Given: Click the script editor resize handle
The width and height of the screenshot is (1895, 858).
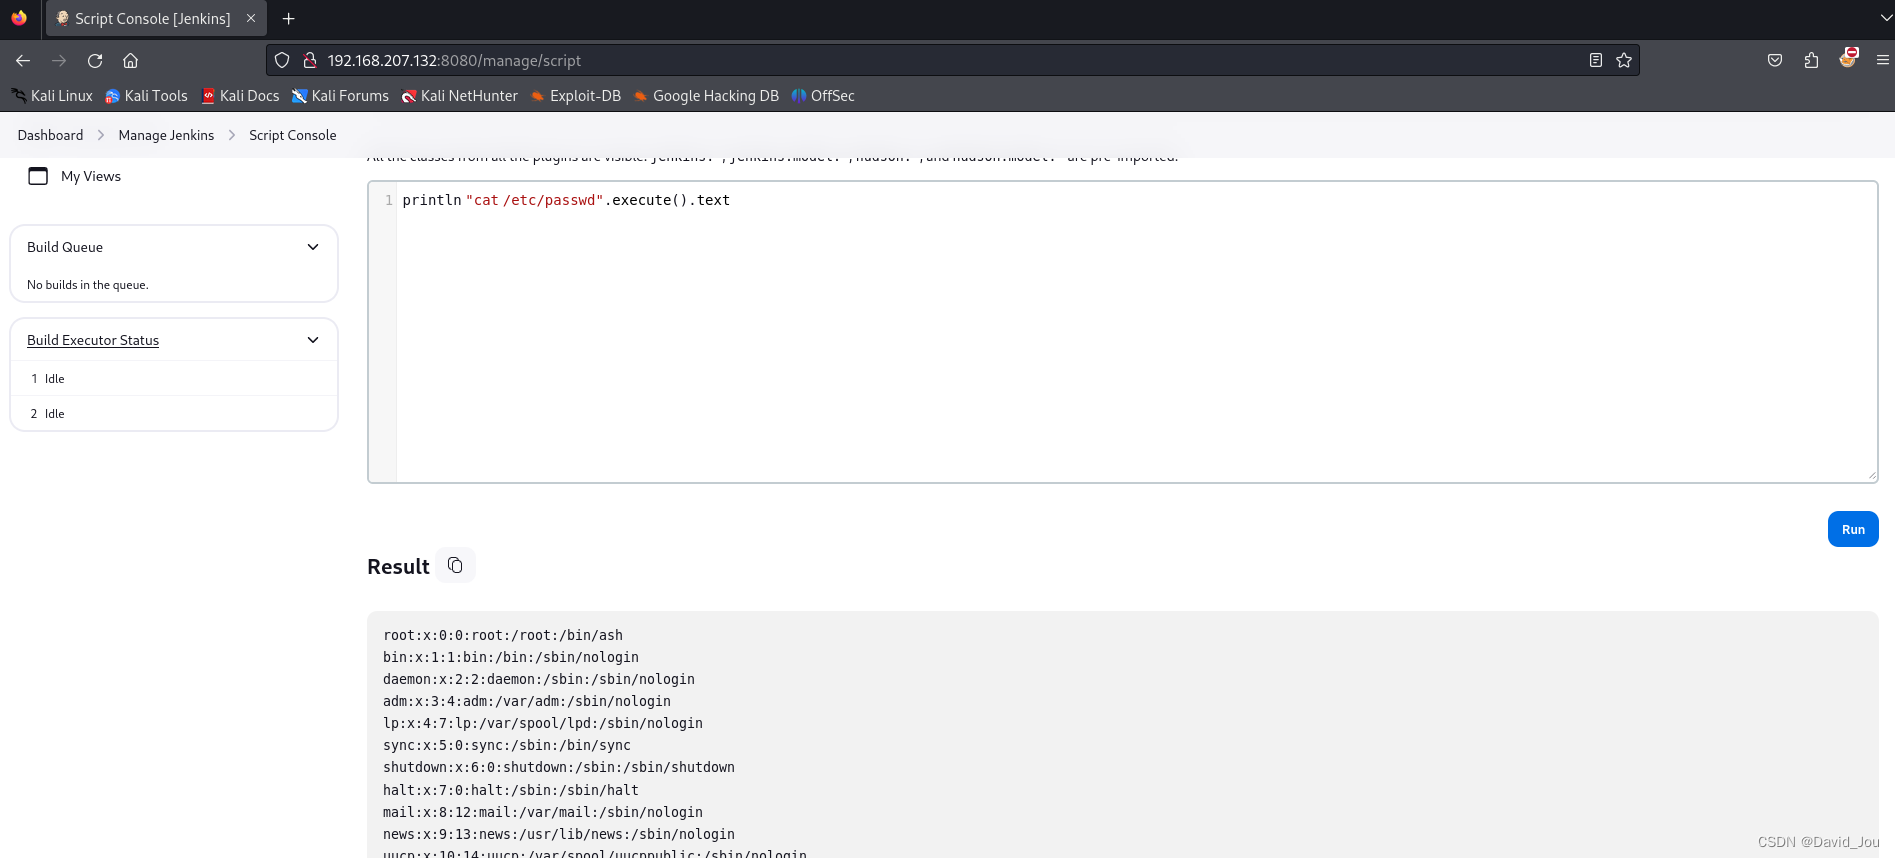Looking at the screenshot, I should tap(1872, 476).
